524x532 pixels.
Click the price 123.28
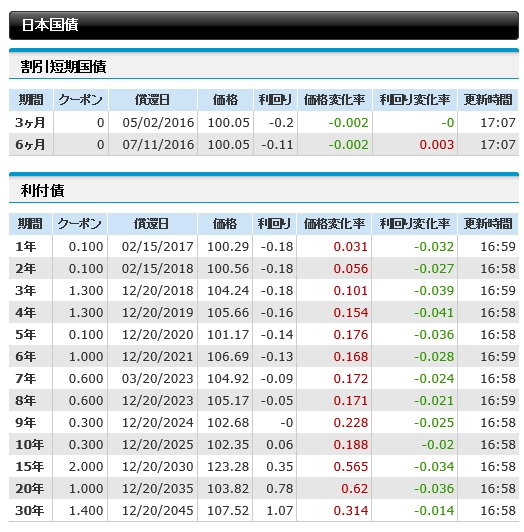[x=228, y=467]
